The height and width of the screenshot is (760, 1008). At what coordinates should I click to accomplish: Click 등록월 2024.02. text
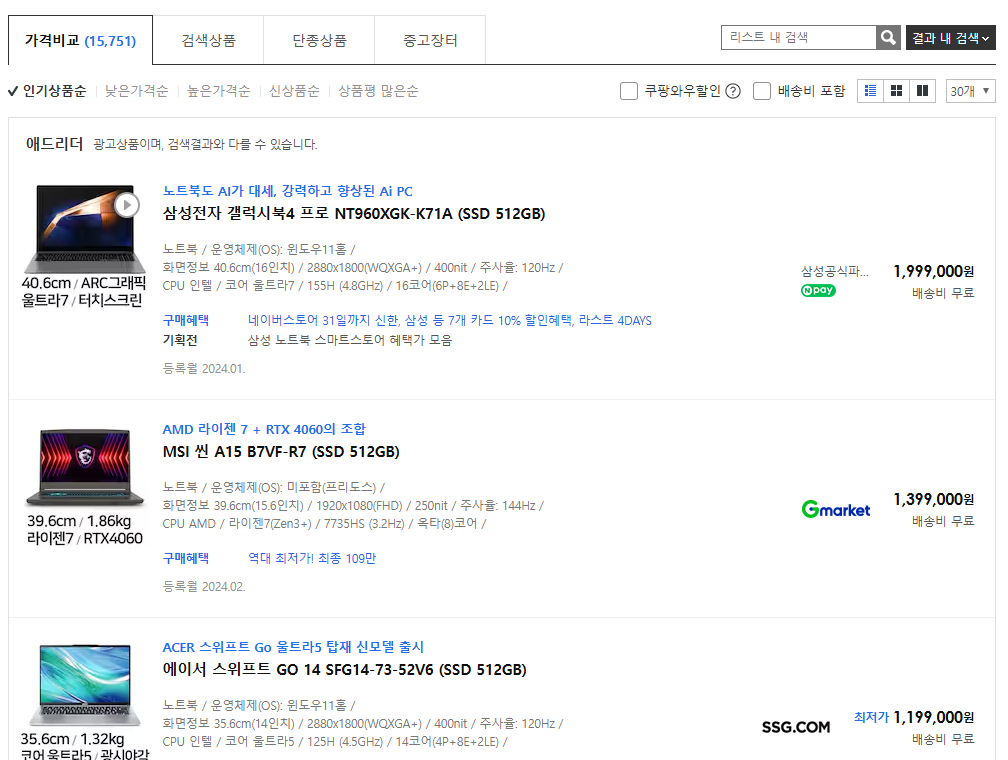click(204, 586)
